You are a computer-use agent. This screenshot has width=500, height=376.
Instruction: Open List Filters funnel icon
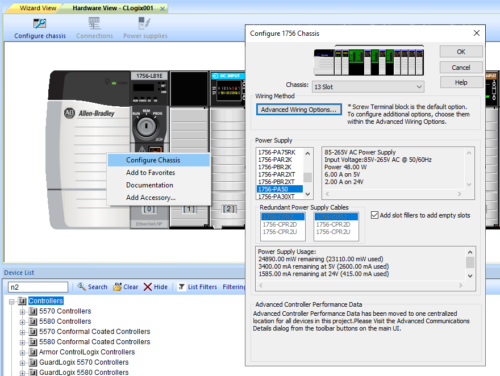tap(181, 287)
